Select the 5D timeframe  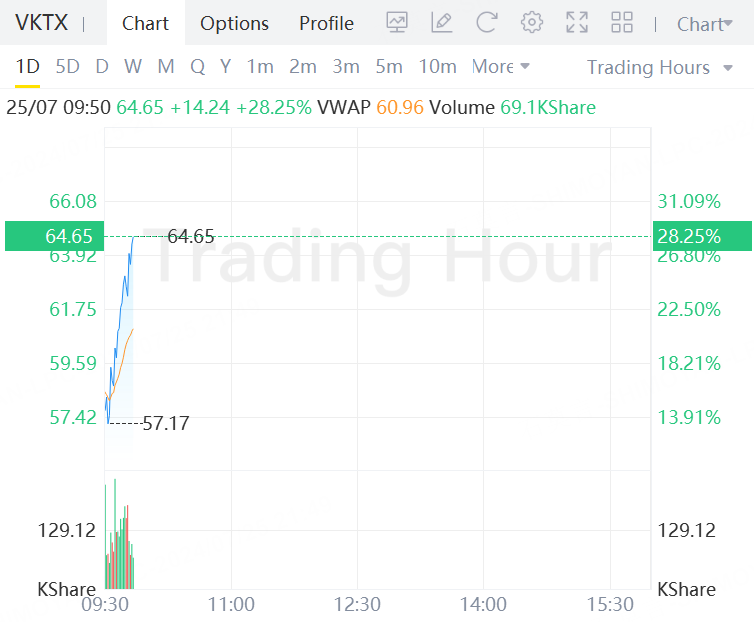point(67,67)
